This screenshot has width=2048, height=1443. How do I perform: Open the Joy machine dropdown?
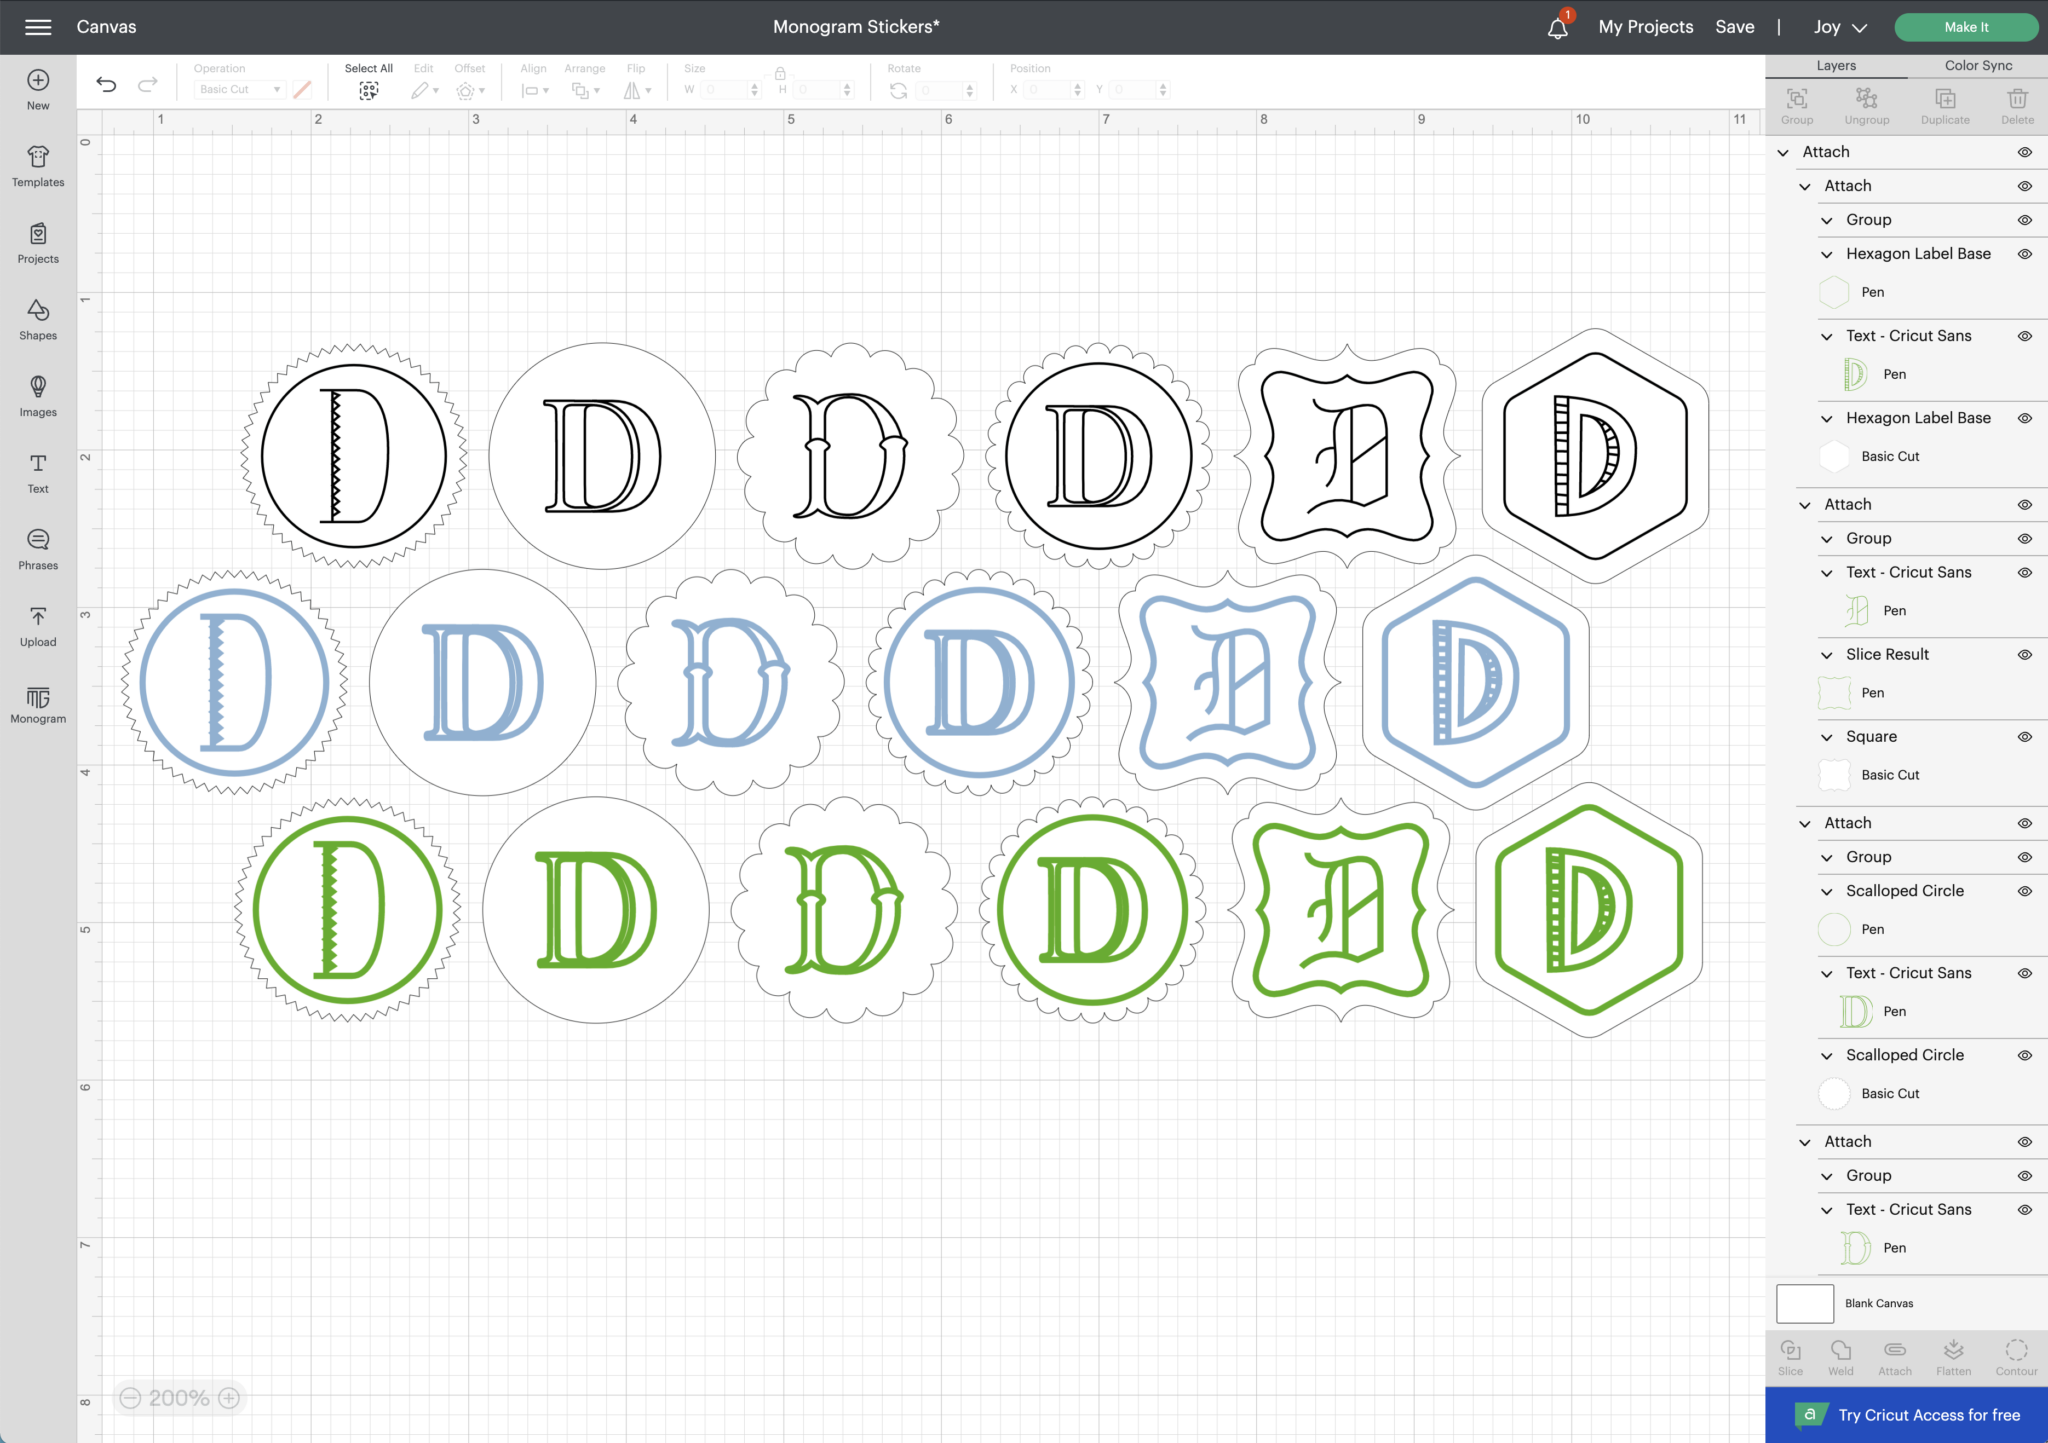point(1838,27)
